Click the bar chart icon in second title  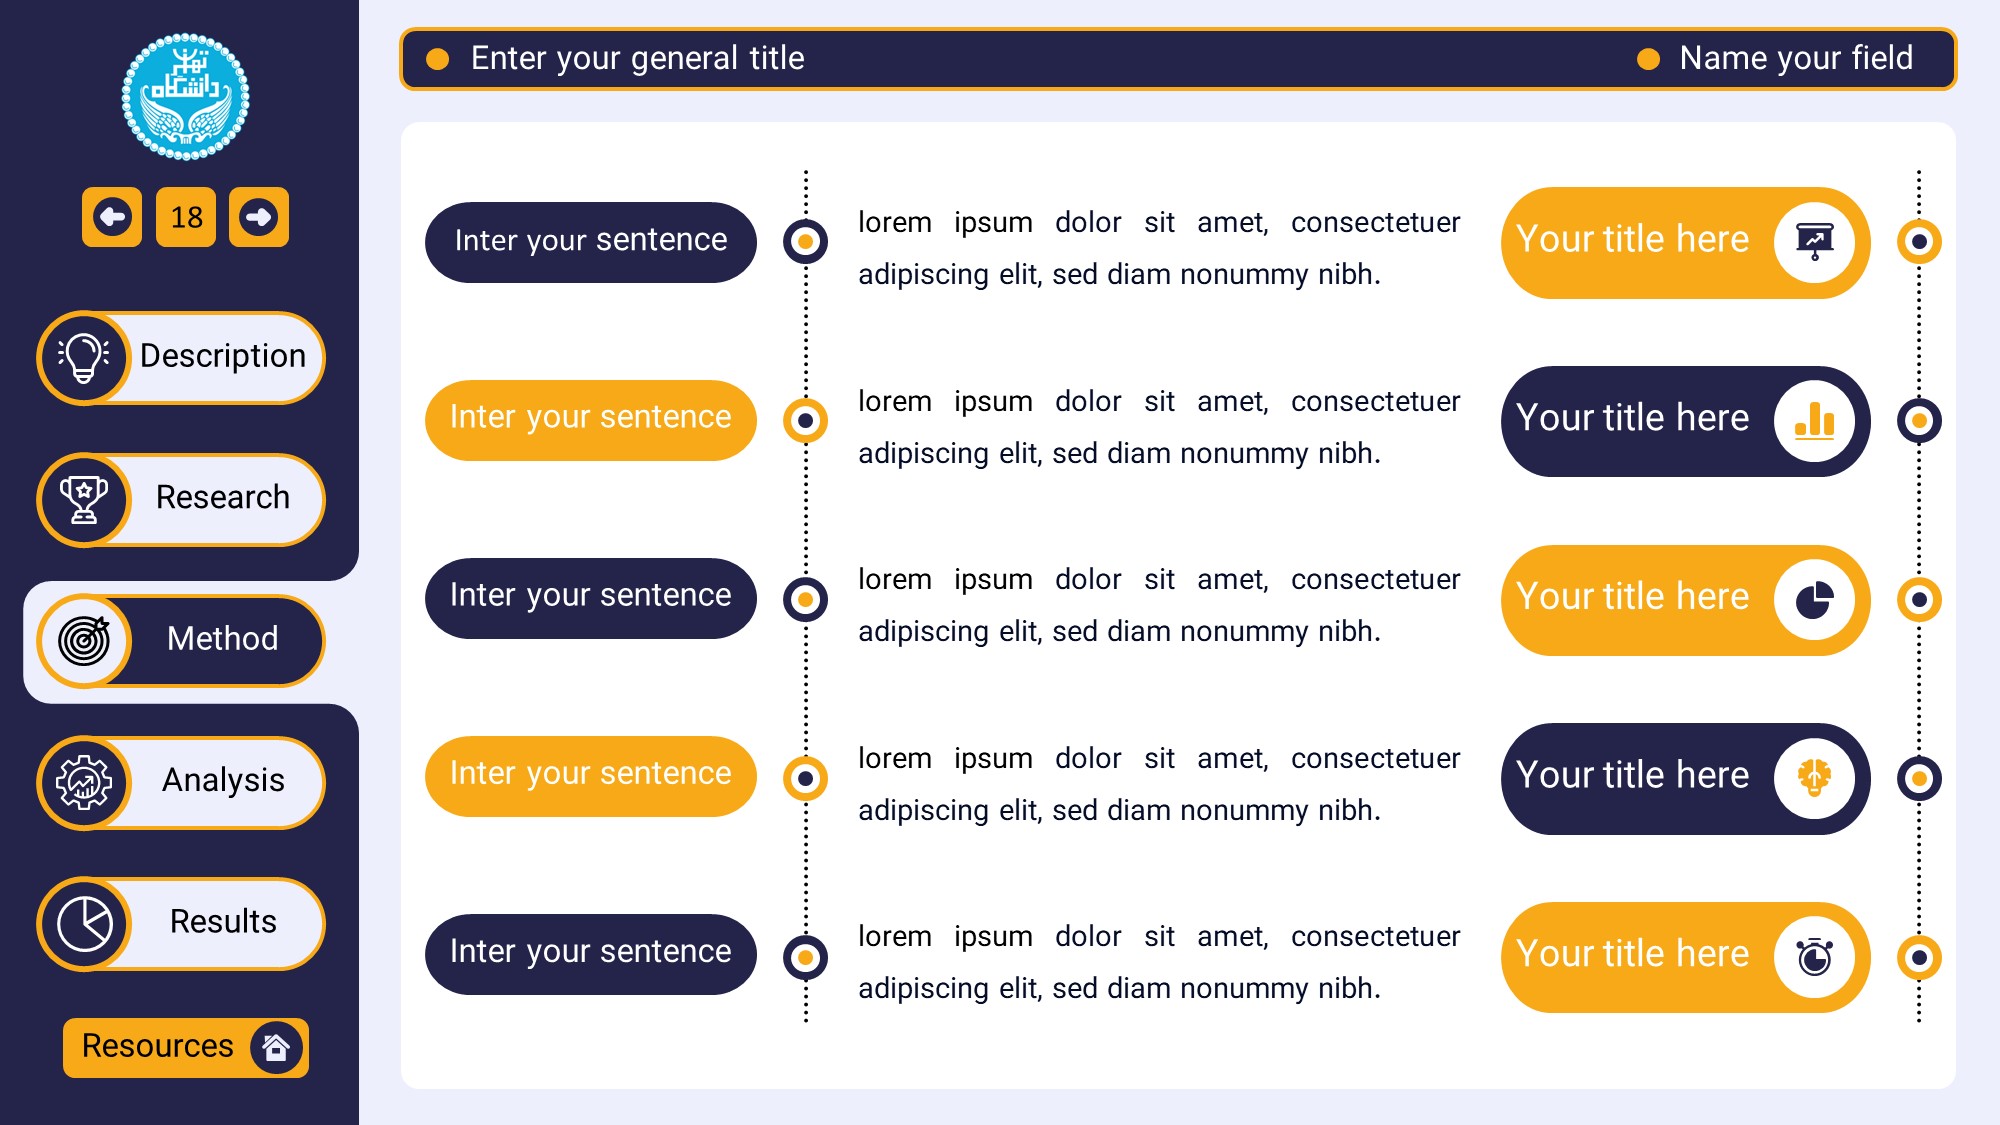tap(1814, 421)
